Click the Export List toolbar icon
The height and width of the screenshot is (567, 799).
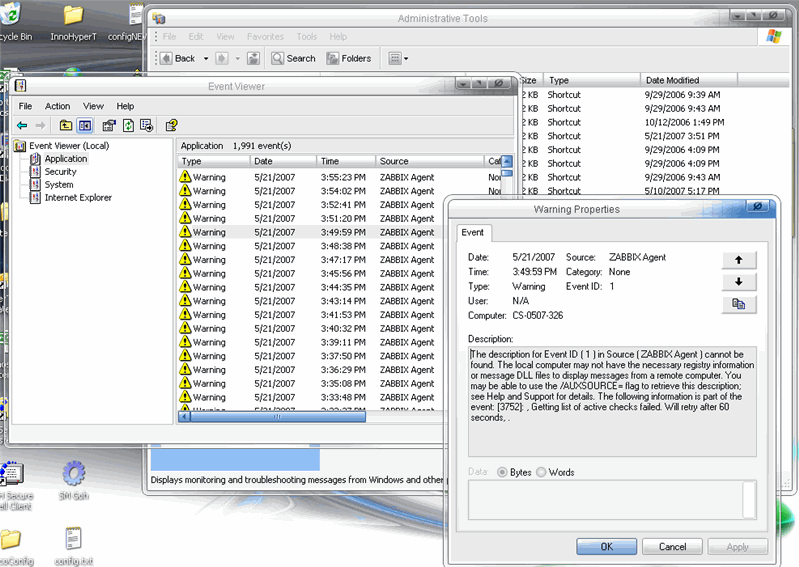tap(147, 125)
